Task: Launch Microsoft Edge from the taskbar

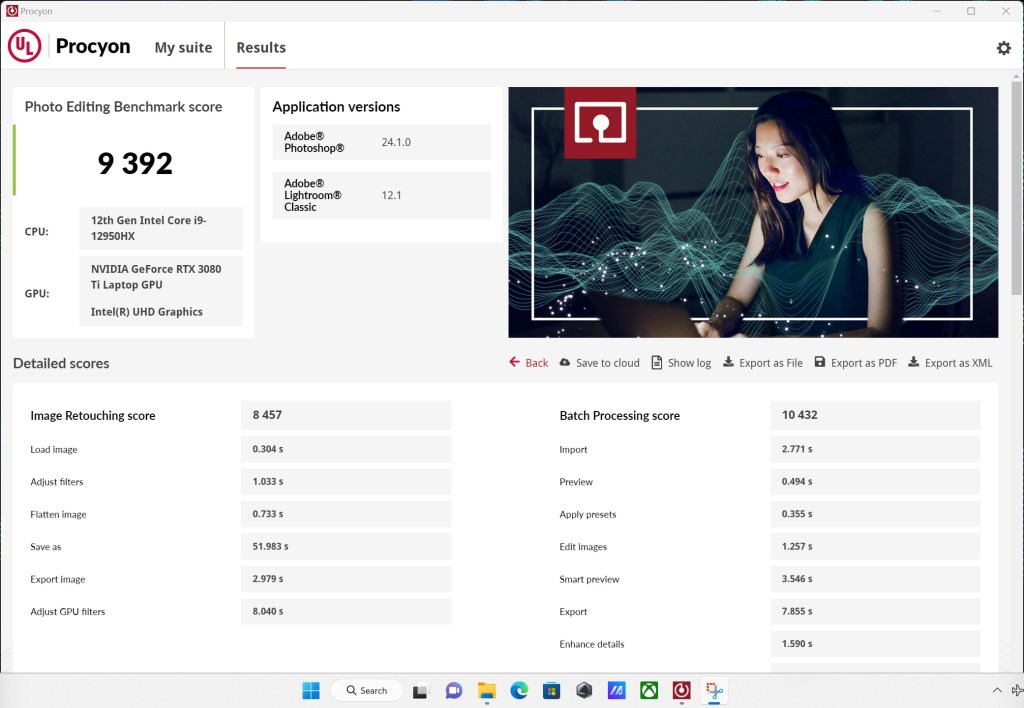Action: click(x=518, y=690)
